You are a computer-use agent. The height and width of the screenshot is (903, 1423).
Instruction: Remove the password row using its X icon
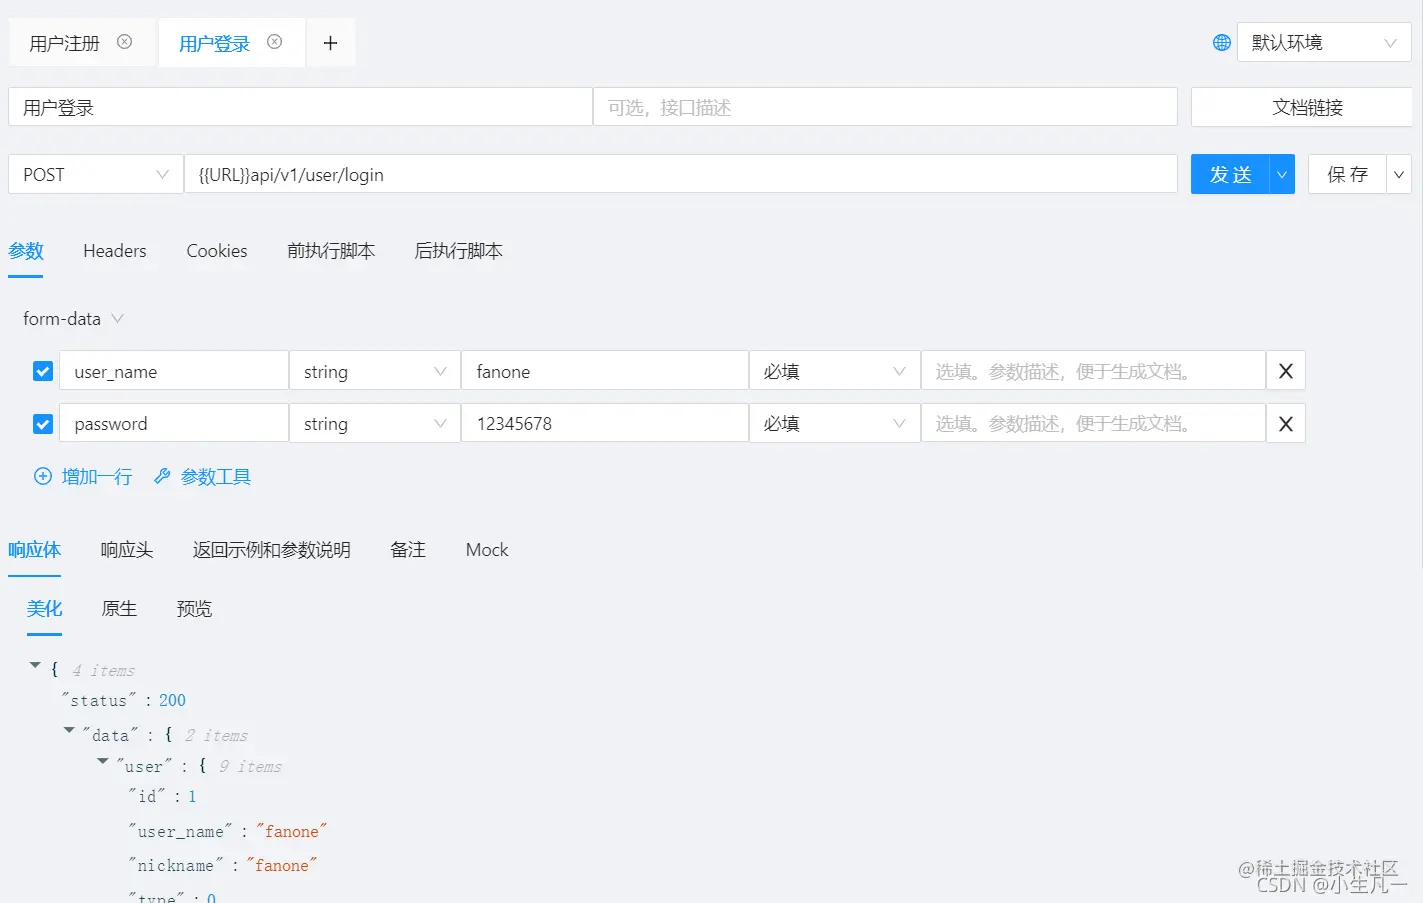tap(1285, 422)
